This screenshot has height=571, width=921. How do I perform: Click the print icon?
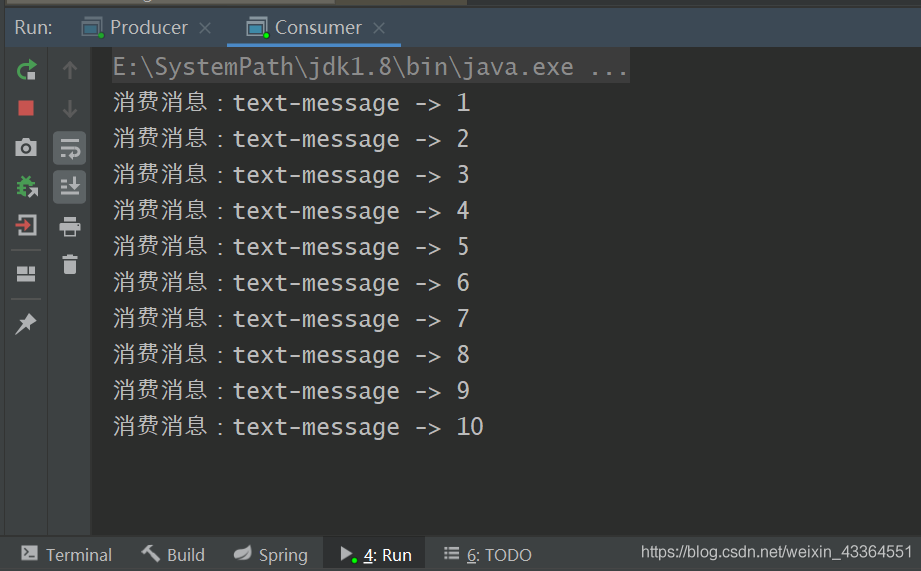point(70,226)
